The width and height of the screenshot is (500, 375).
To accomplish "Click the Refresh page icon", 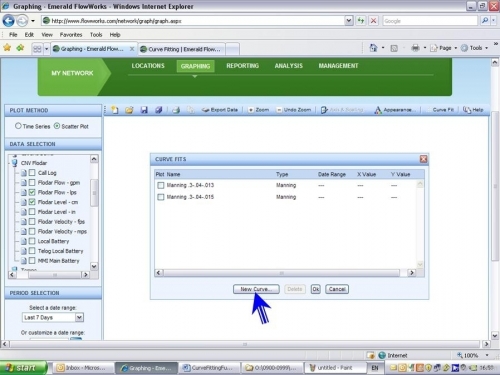I will click(x=361, y=21).
